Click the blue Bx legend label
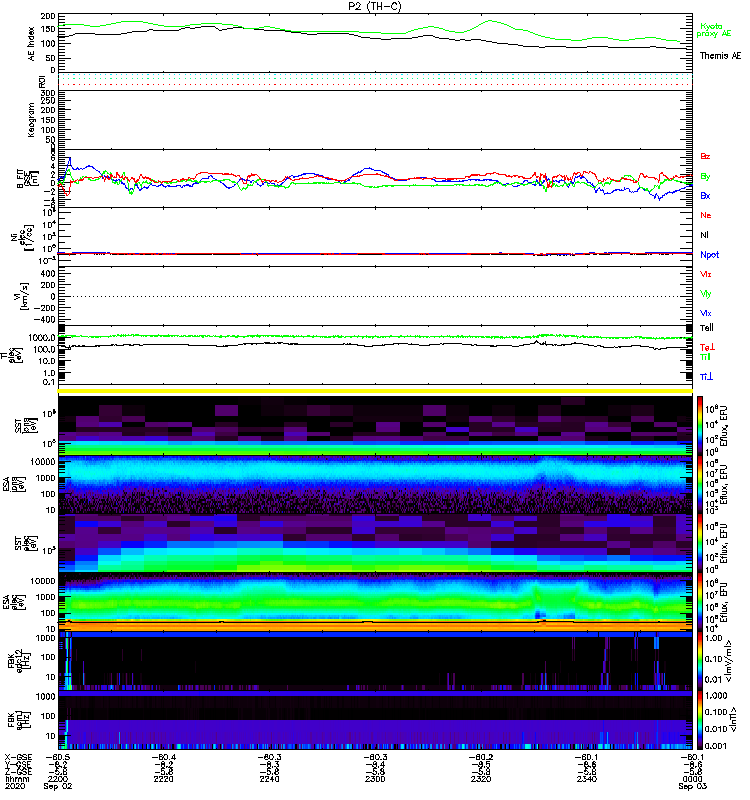750x800 pixels. tap(705, 195)
